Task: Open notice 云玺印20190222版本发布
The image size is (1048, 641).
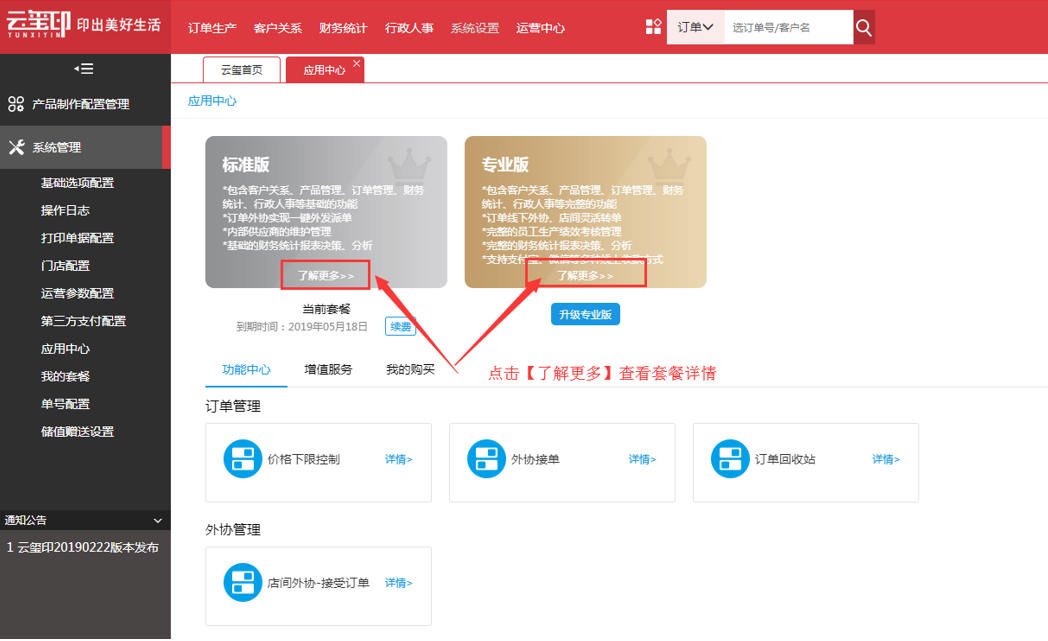Action: [82, 547]
